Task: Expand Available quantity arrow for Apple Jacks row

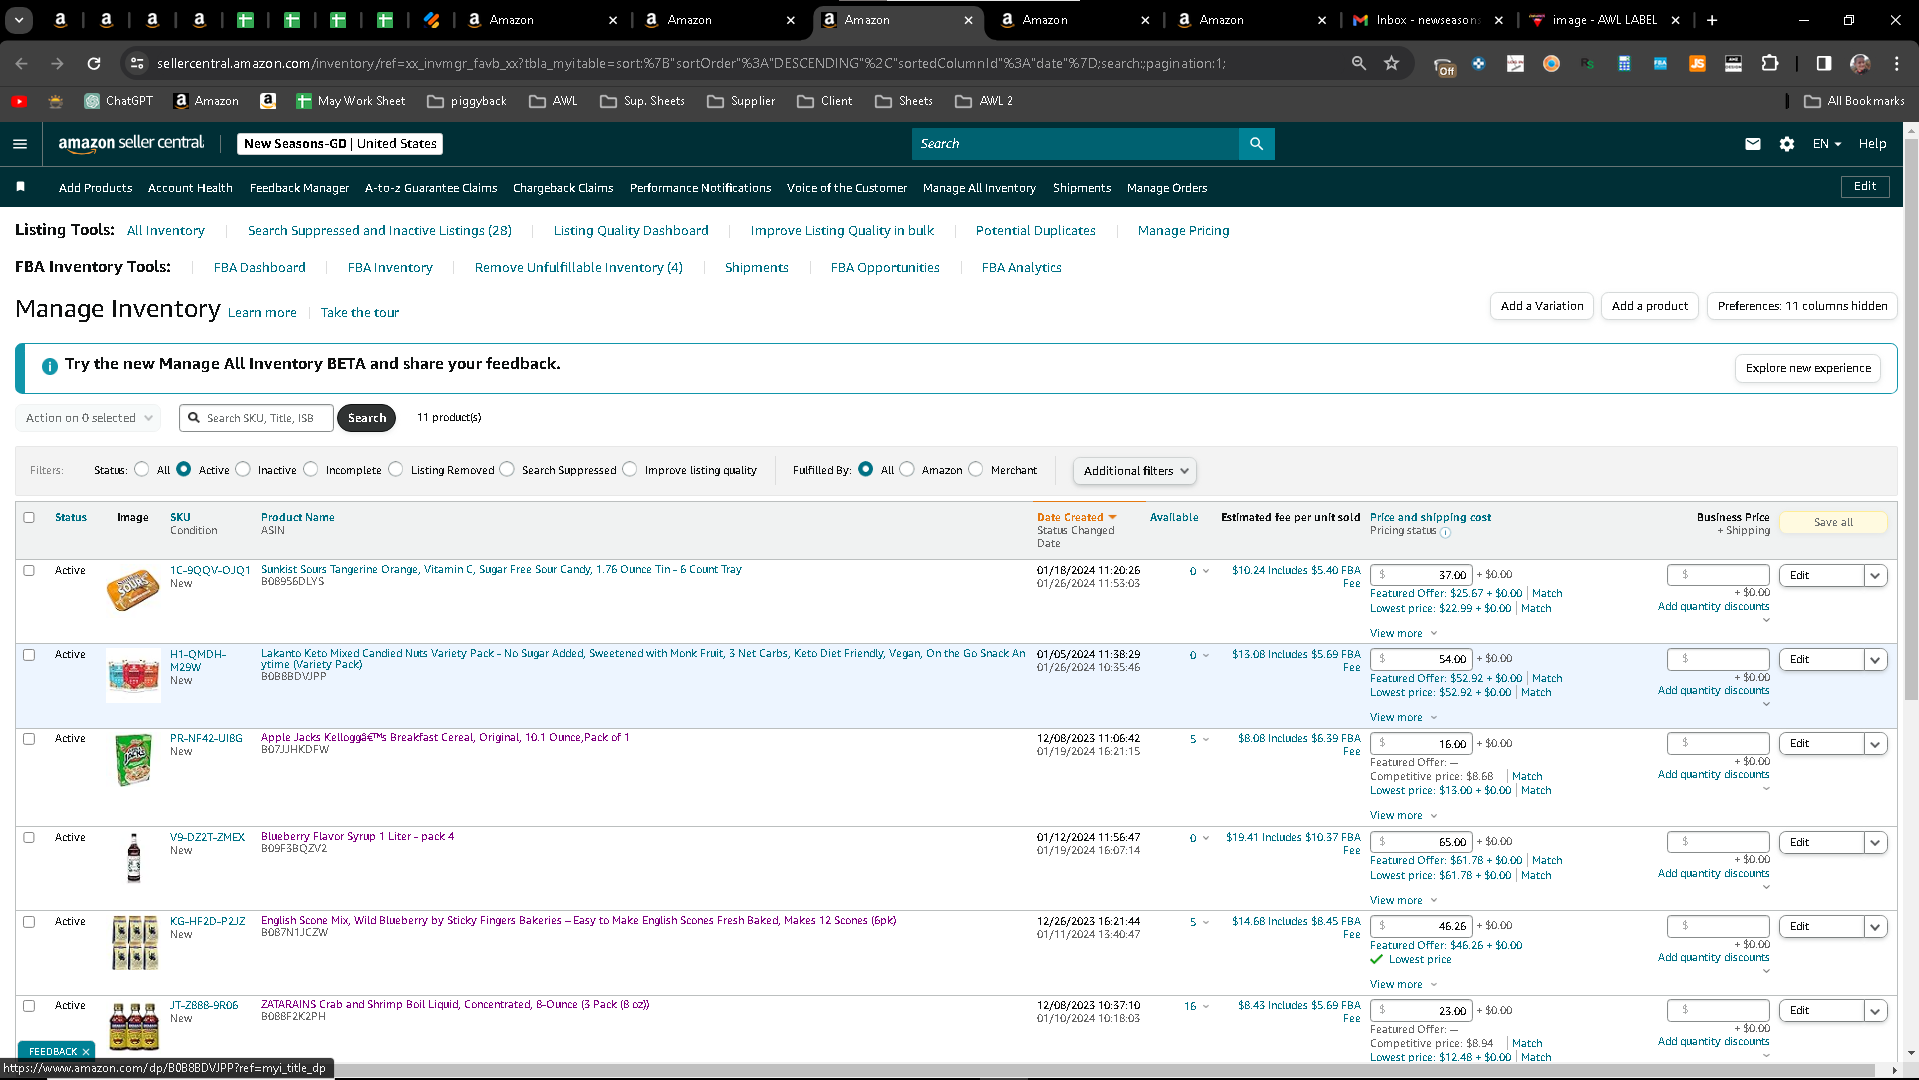Action: click(1206, 740)
